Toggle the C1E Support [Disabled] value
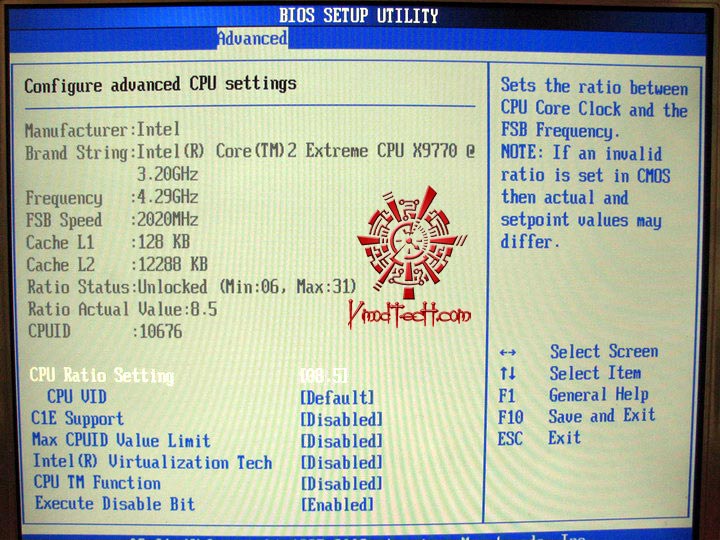Image resolution: width=720 pixels, height=540 pixels. (342, 419)
